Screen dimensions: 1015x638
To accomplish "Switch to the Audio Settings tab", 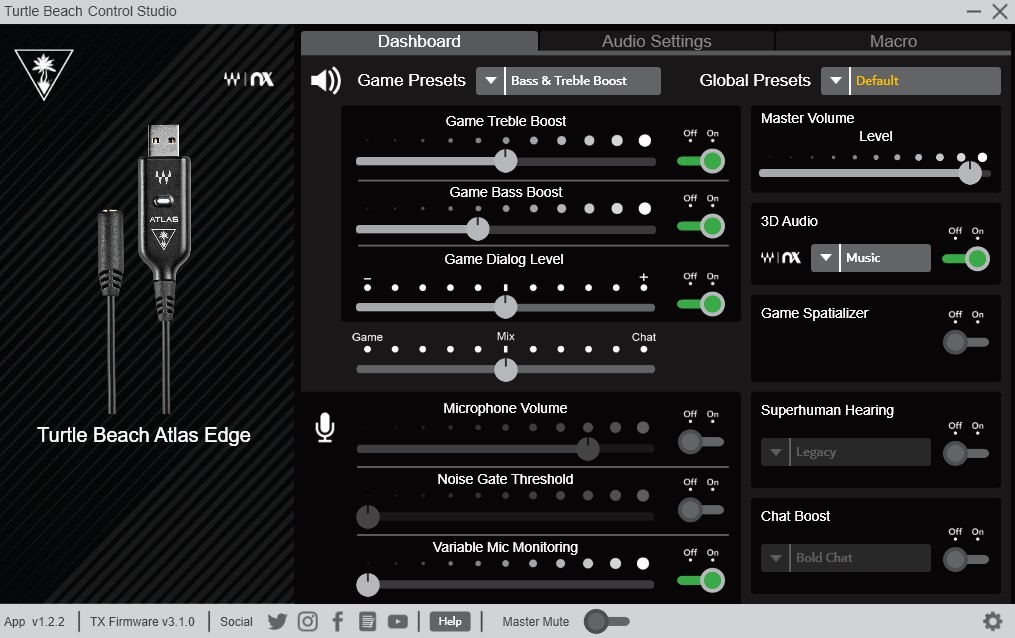I will click(x=656, y=41).
